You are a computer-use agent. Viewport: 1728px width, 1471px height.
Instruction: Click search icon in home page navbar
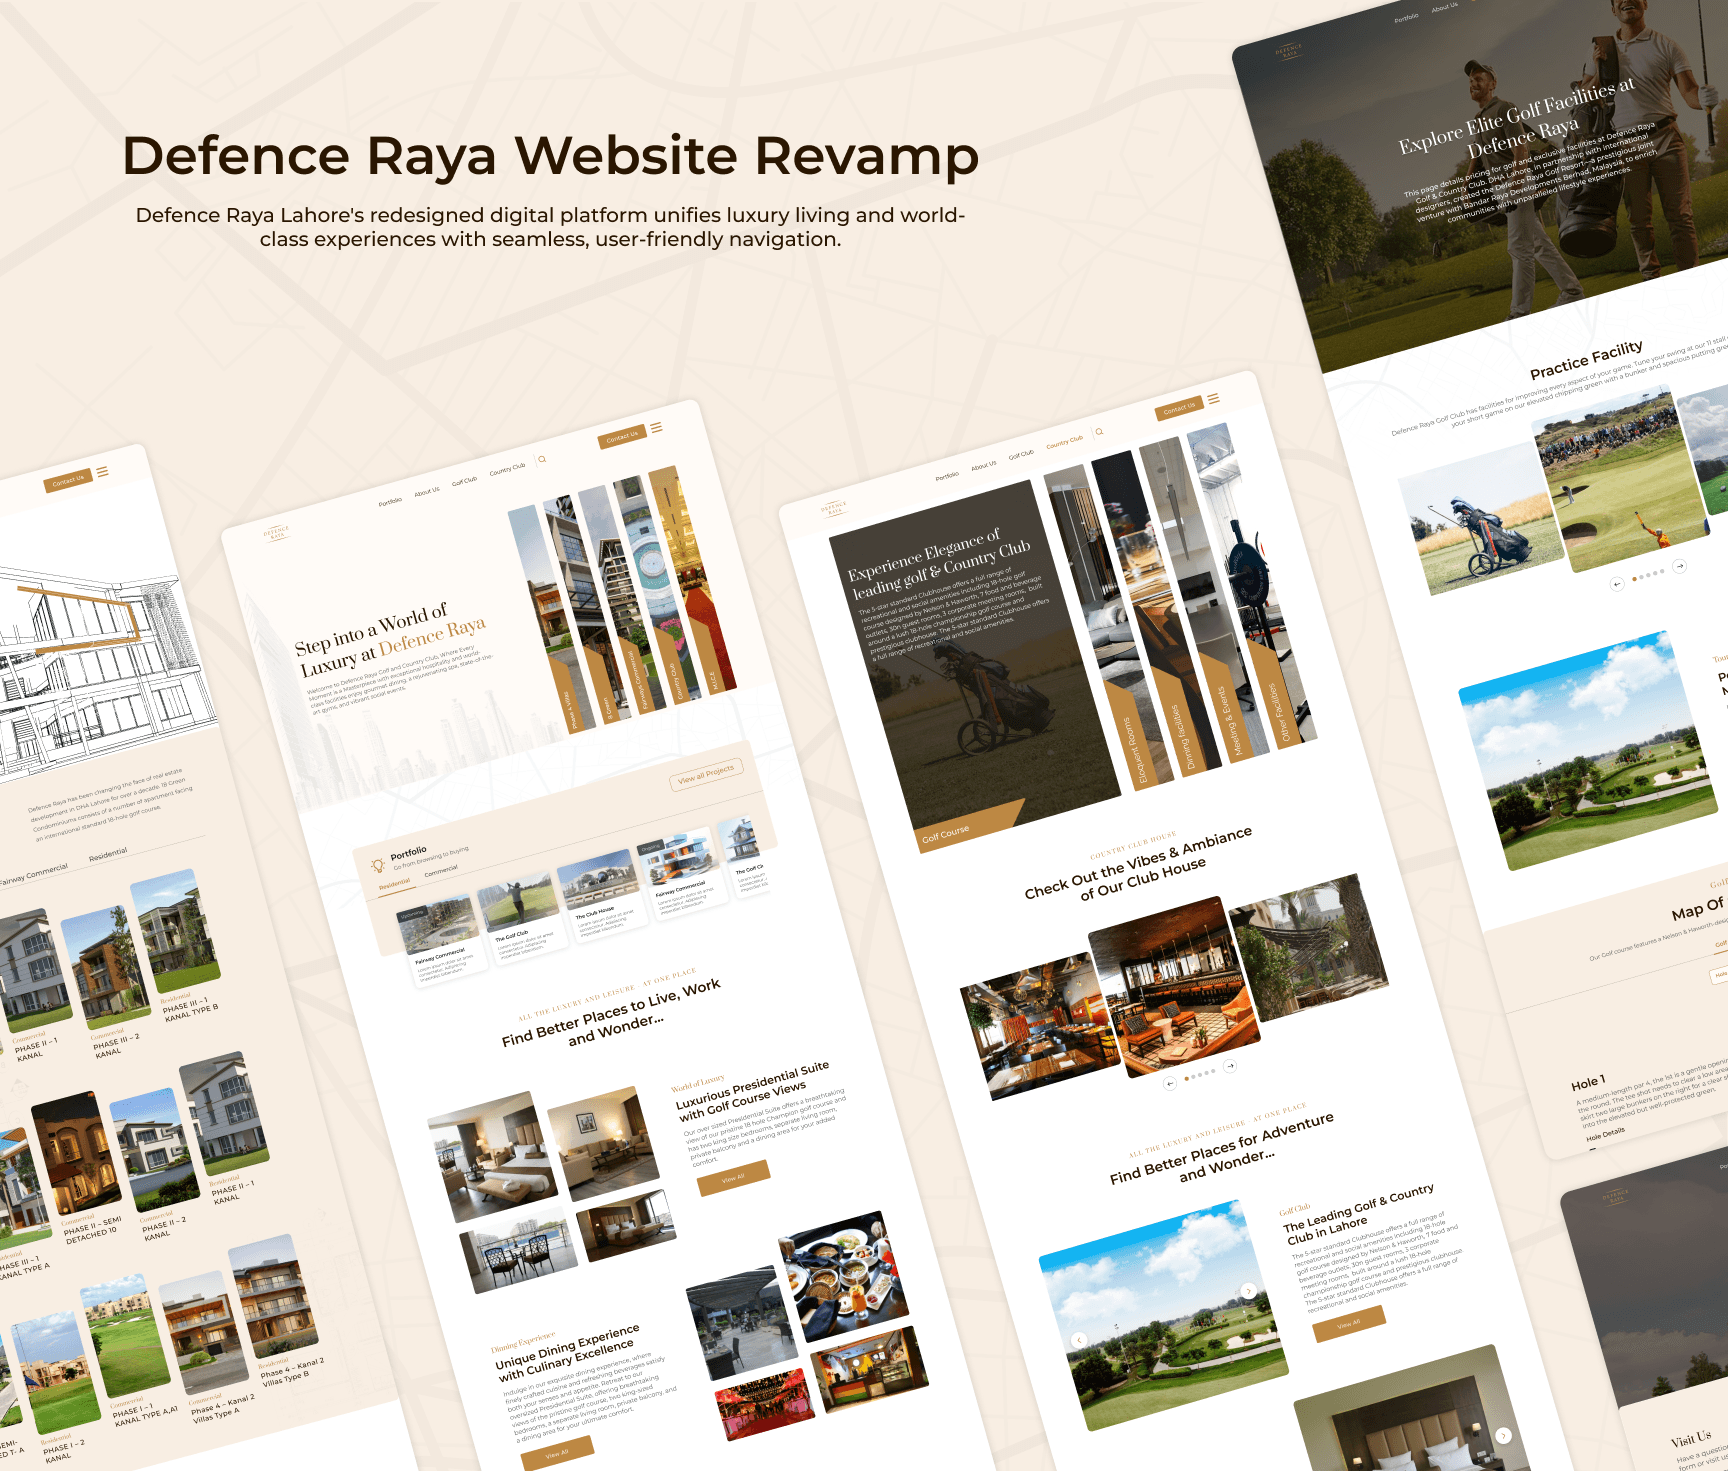tap(542, 459)
